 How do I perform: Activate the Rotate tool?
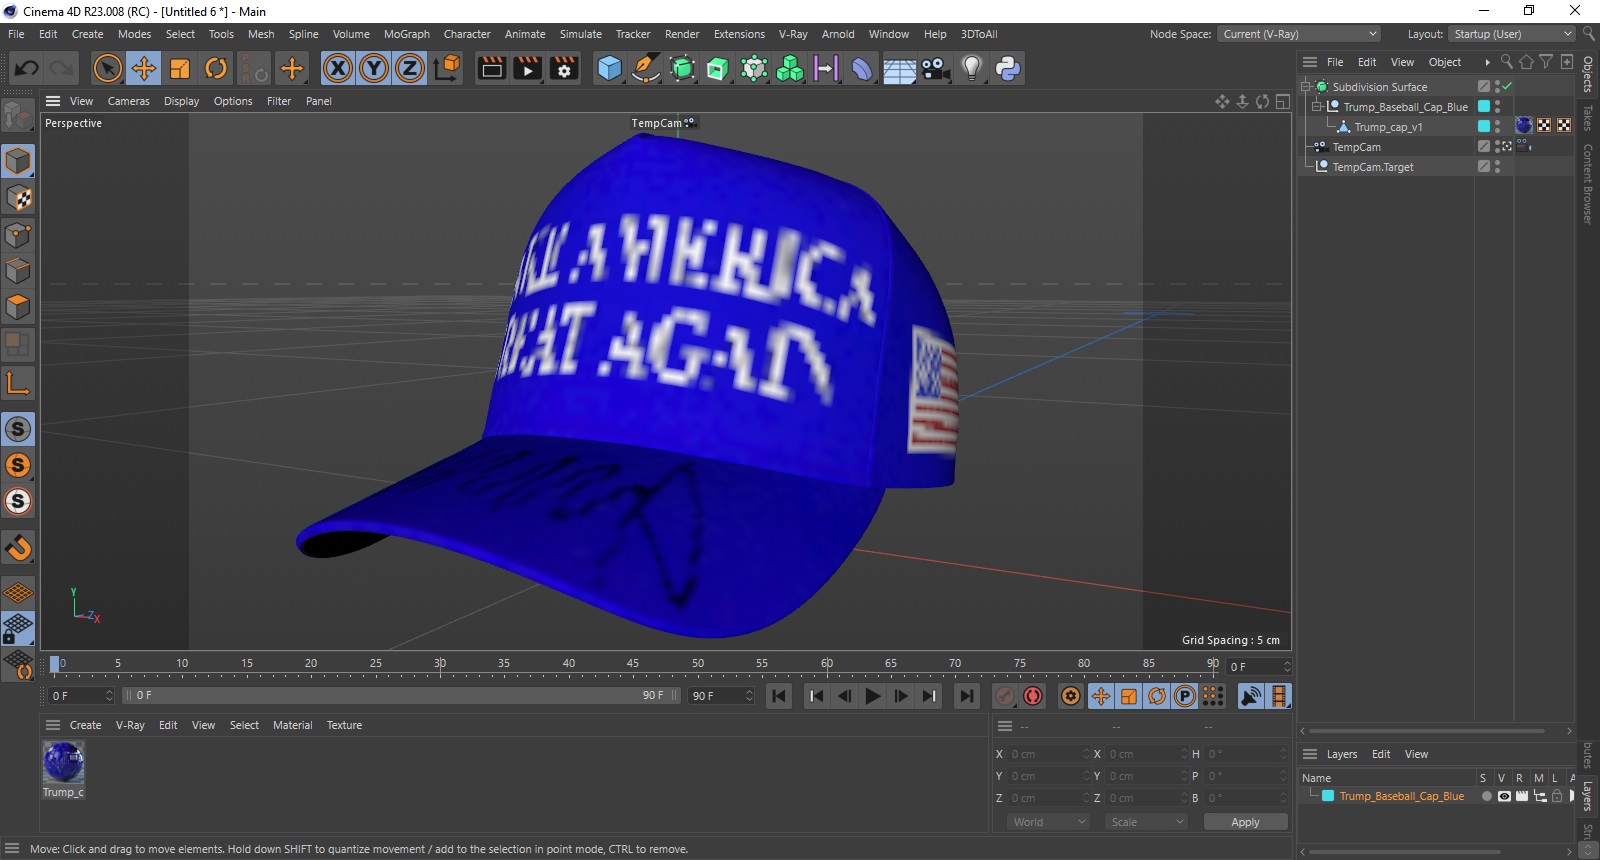point(216,68)
